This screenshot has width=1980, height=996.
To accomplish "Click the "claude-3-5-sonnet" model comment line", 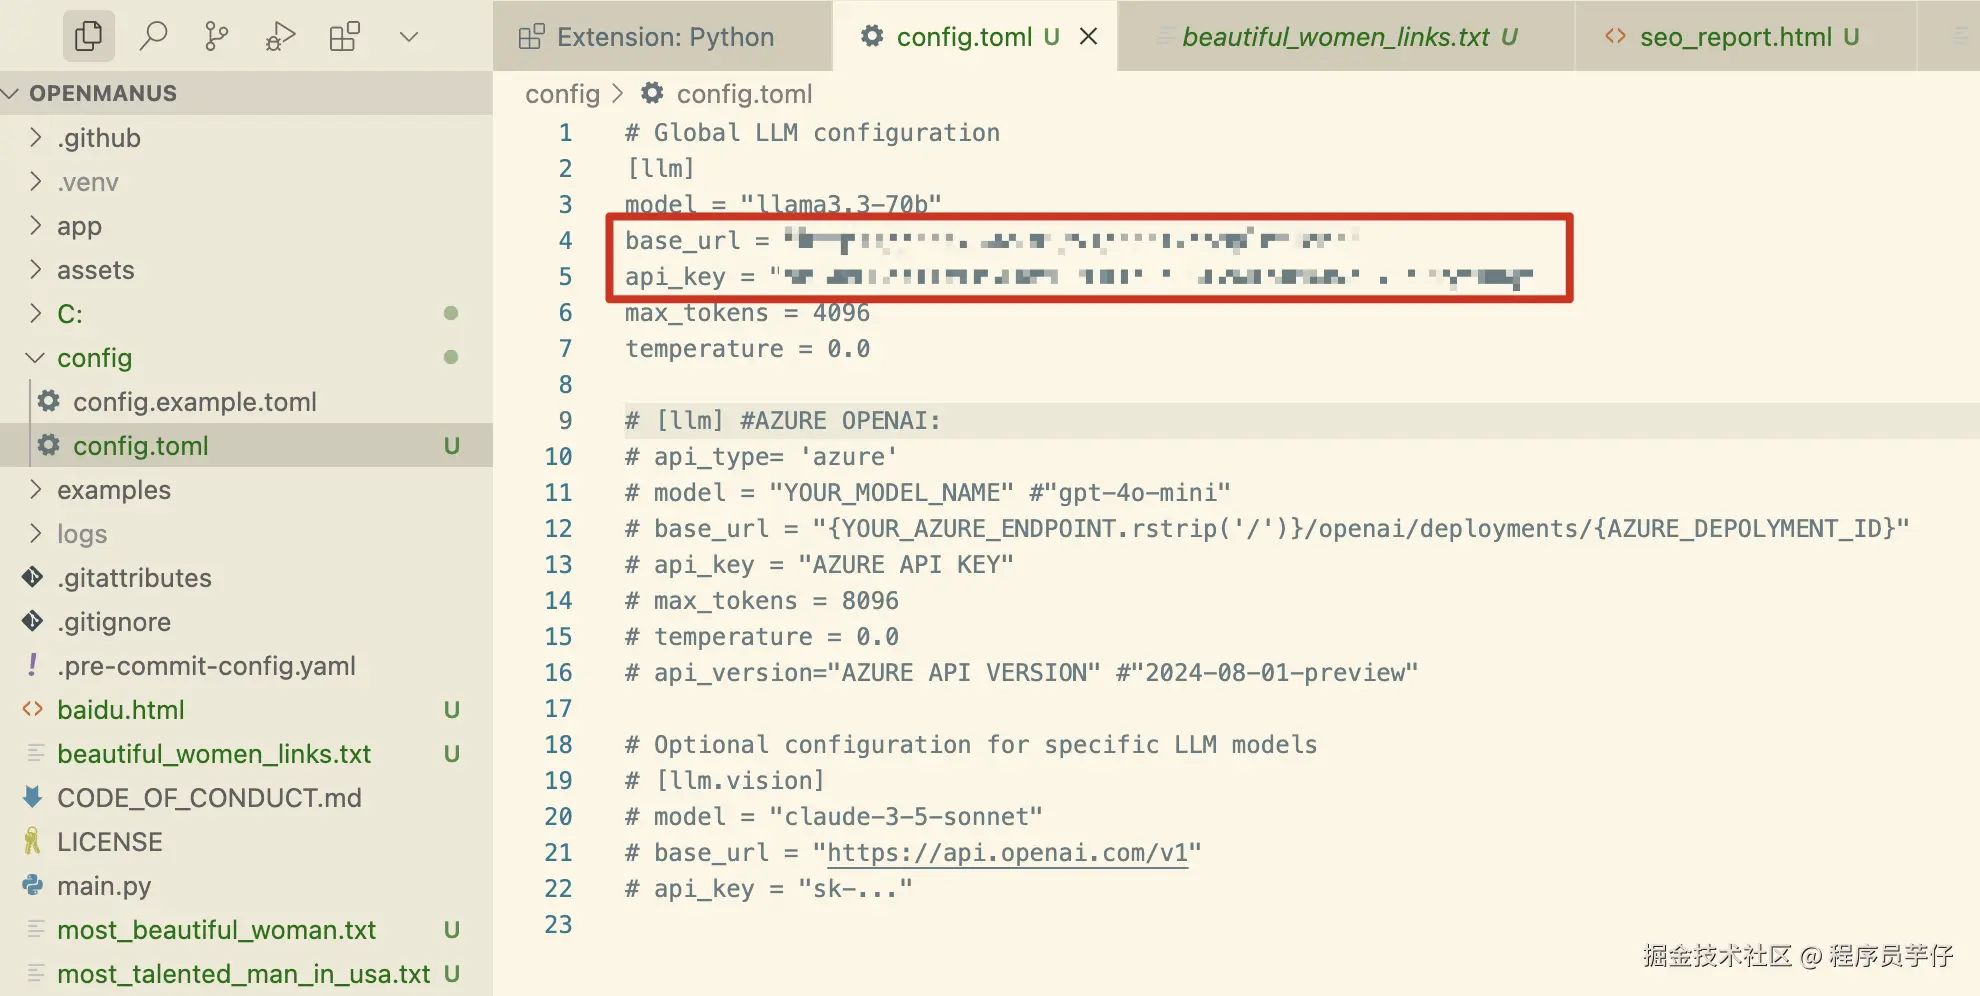I will [x=834, y=817].
